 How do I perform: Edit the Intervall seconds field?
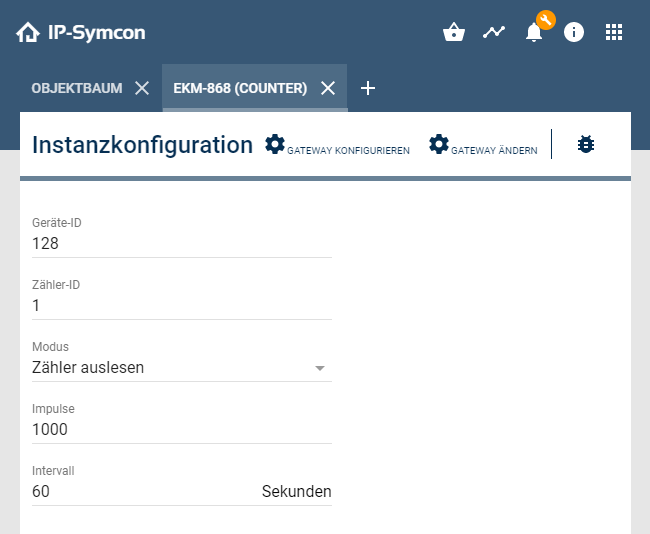(140, 492)
